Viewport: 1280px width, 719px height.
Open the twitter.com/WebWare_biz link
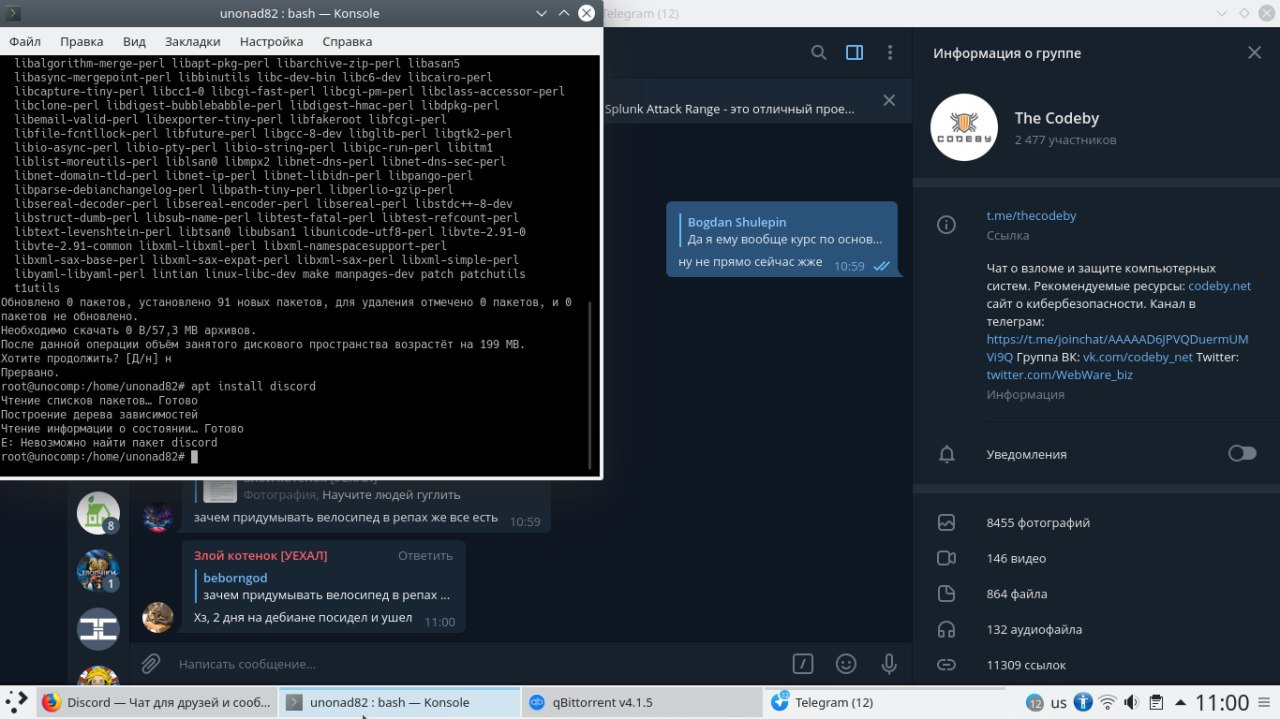1059,375
